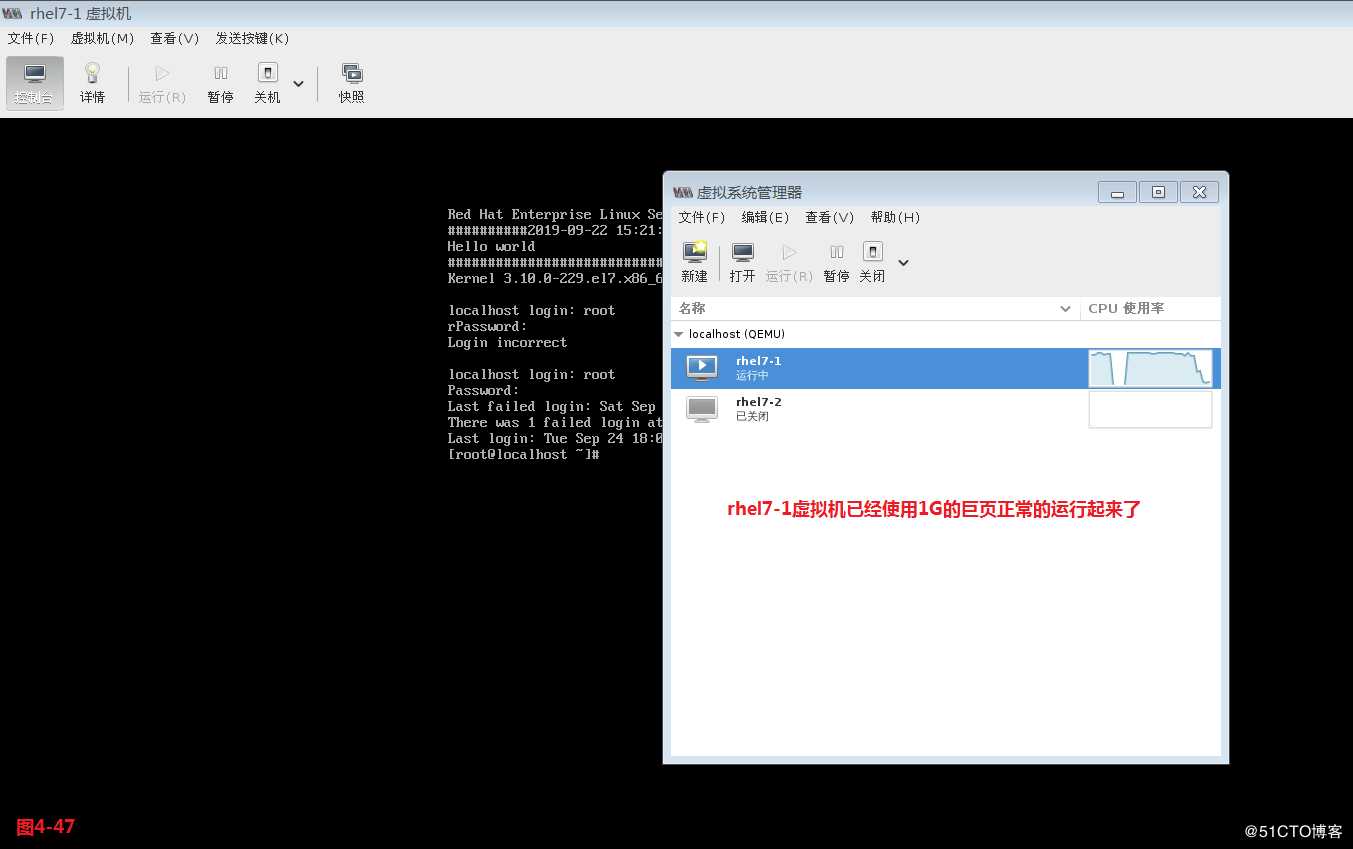Image resolution: width=1353 pixels, height=849 pixels.
Task: Click the Open (打开) icon in Virtual Machine Manager
Action: coord(743,262)
